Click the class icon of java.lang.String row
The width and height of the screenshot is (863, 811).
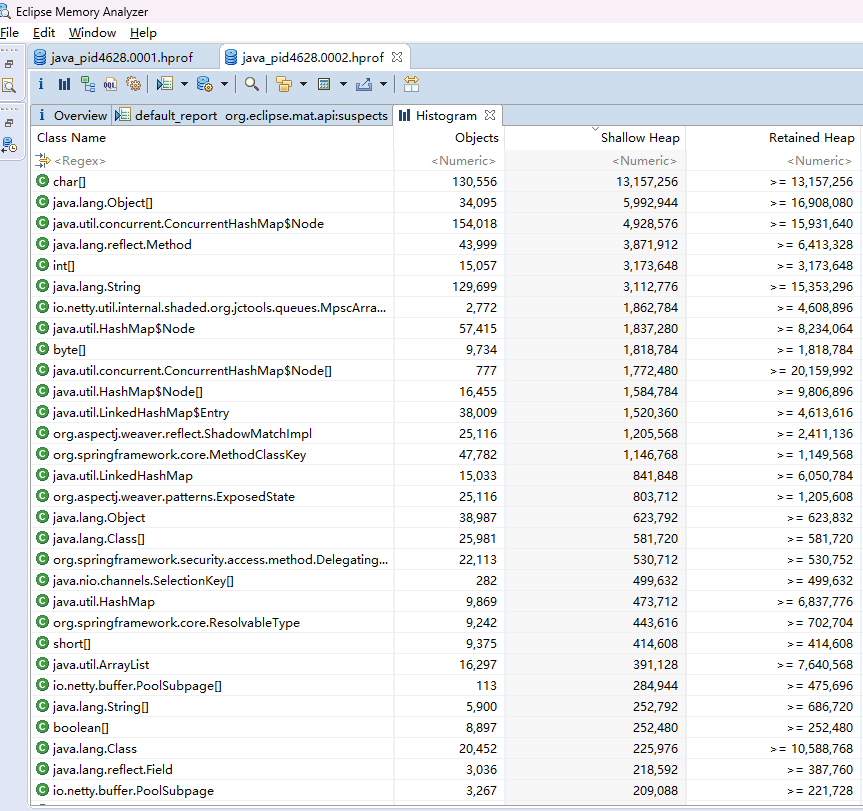coord(42,286)
